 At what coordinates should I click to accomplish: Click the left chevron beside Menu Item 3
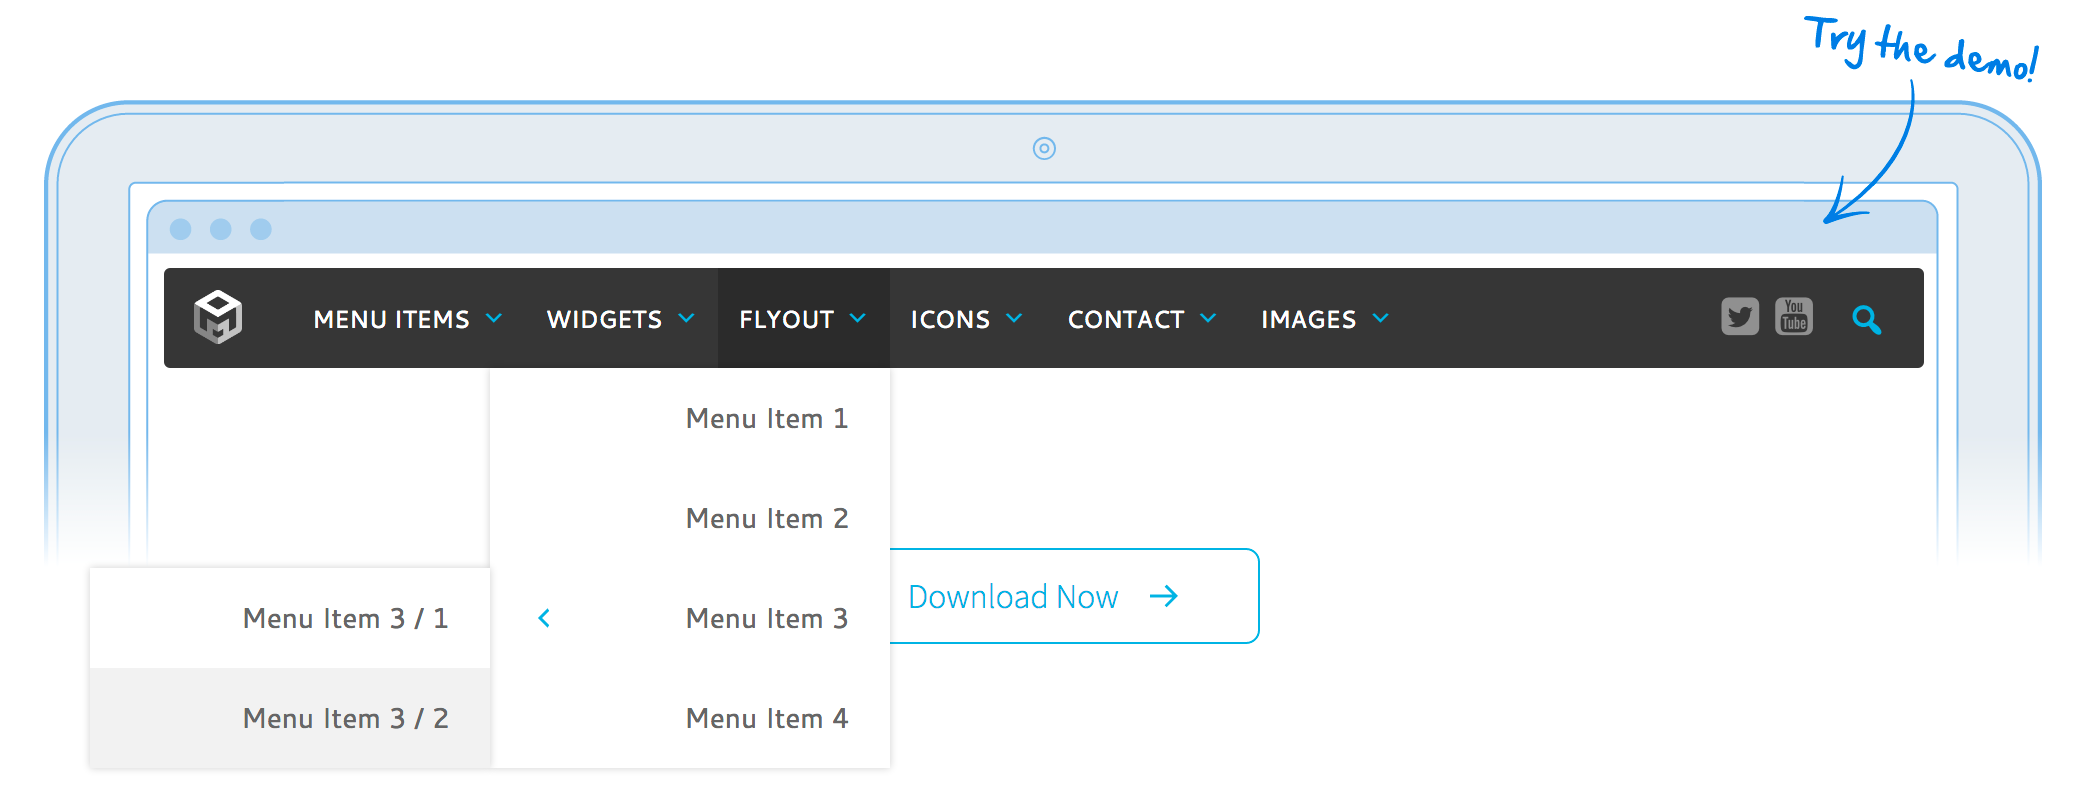[x=544, y=618]
